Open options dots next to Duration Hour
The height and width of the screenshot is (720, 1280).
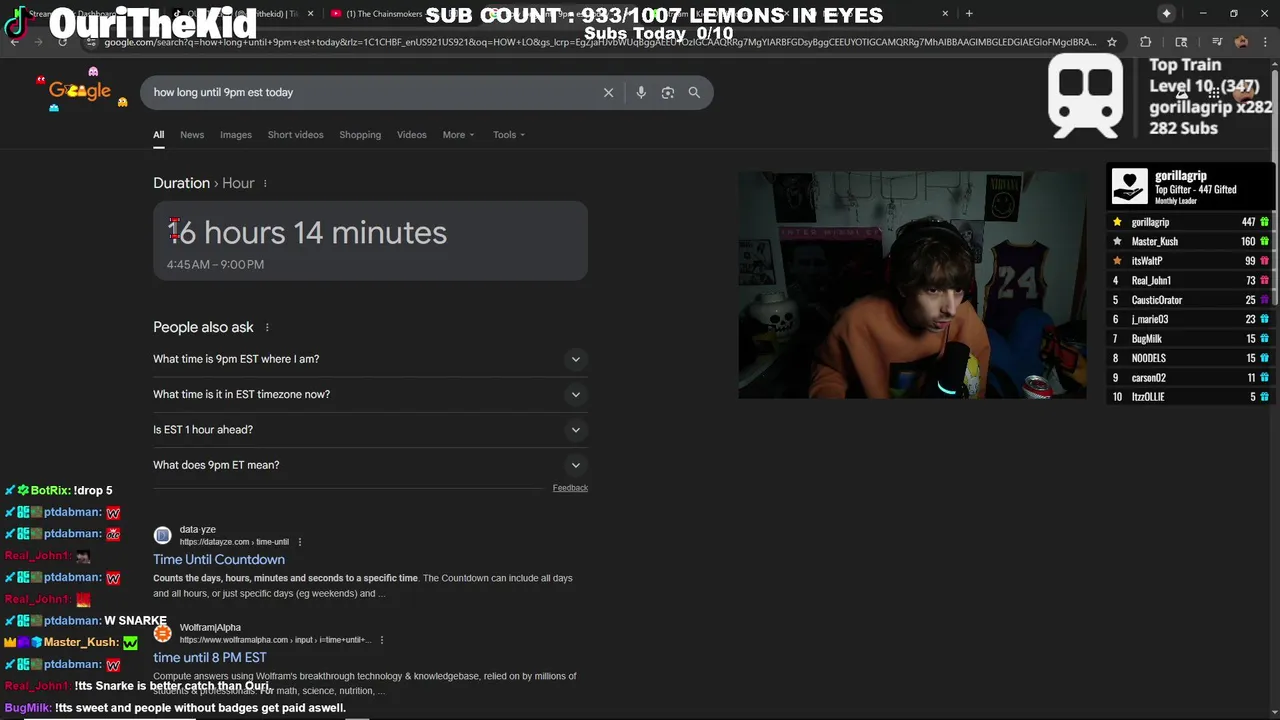(x=265, y=183)
